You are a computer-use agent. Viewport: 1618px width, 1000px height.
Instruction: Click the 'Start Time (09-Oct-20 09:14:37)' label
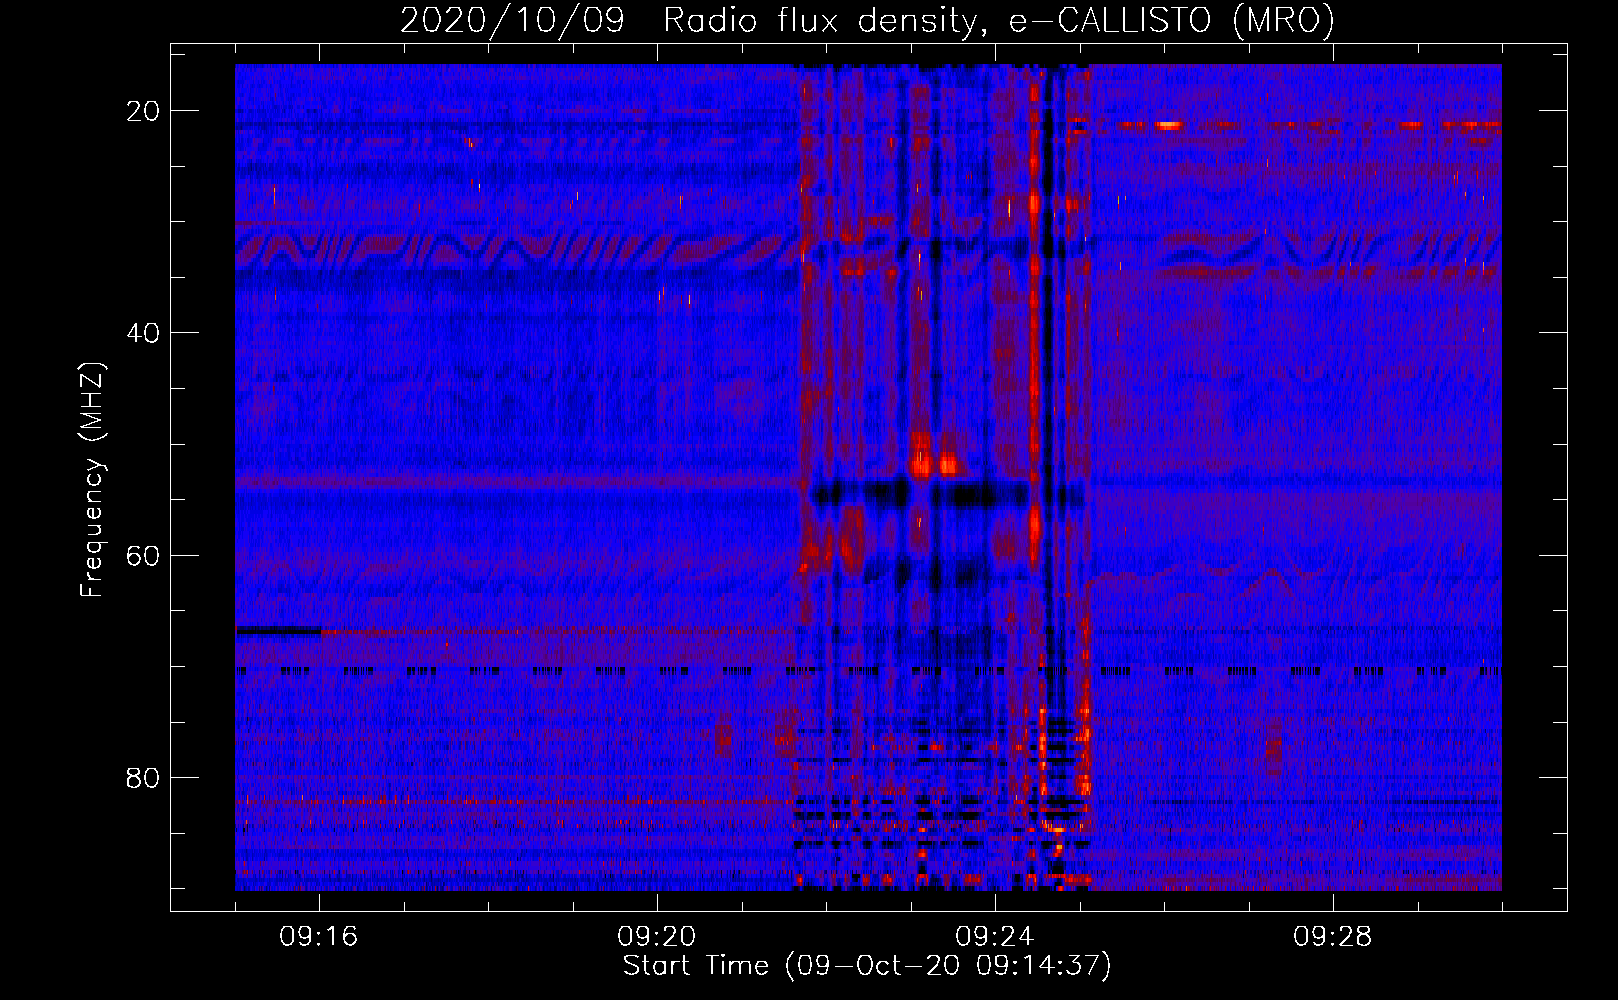867,966
